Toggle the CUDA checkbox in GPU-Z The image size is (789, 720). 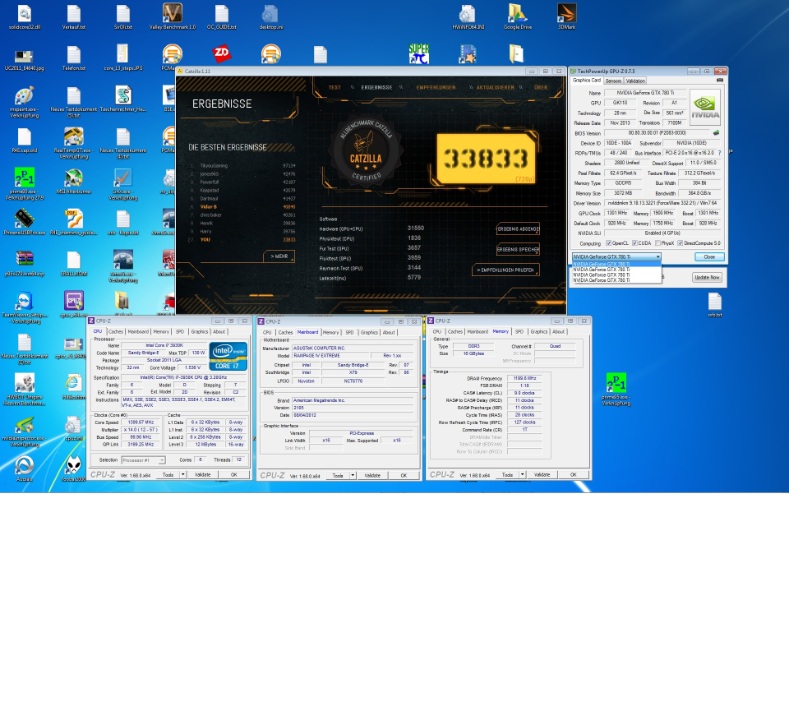click(x=635, y=243)
